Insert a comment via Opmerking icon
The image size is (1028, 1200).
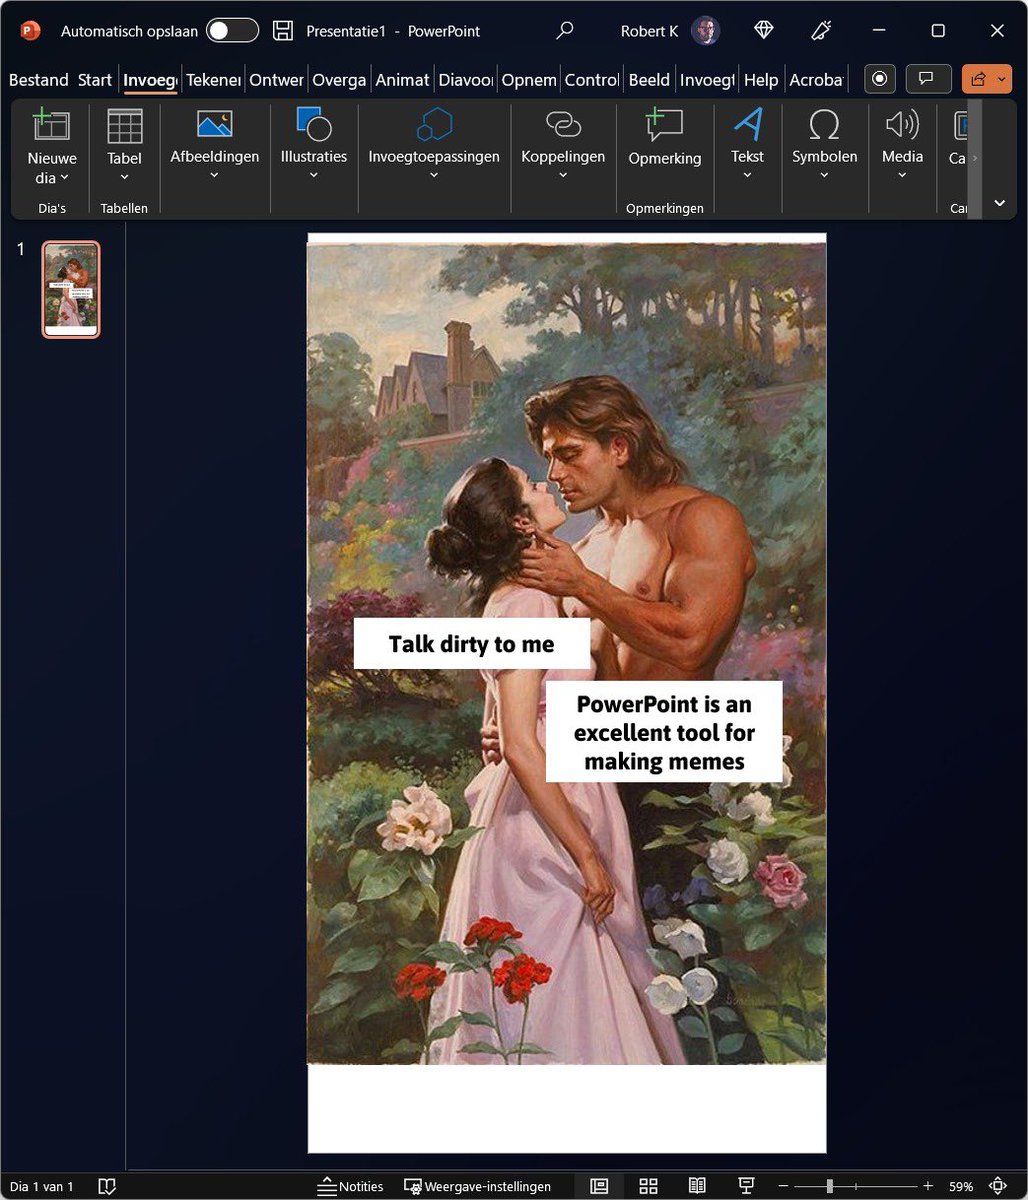(664, 125)
